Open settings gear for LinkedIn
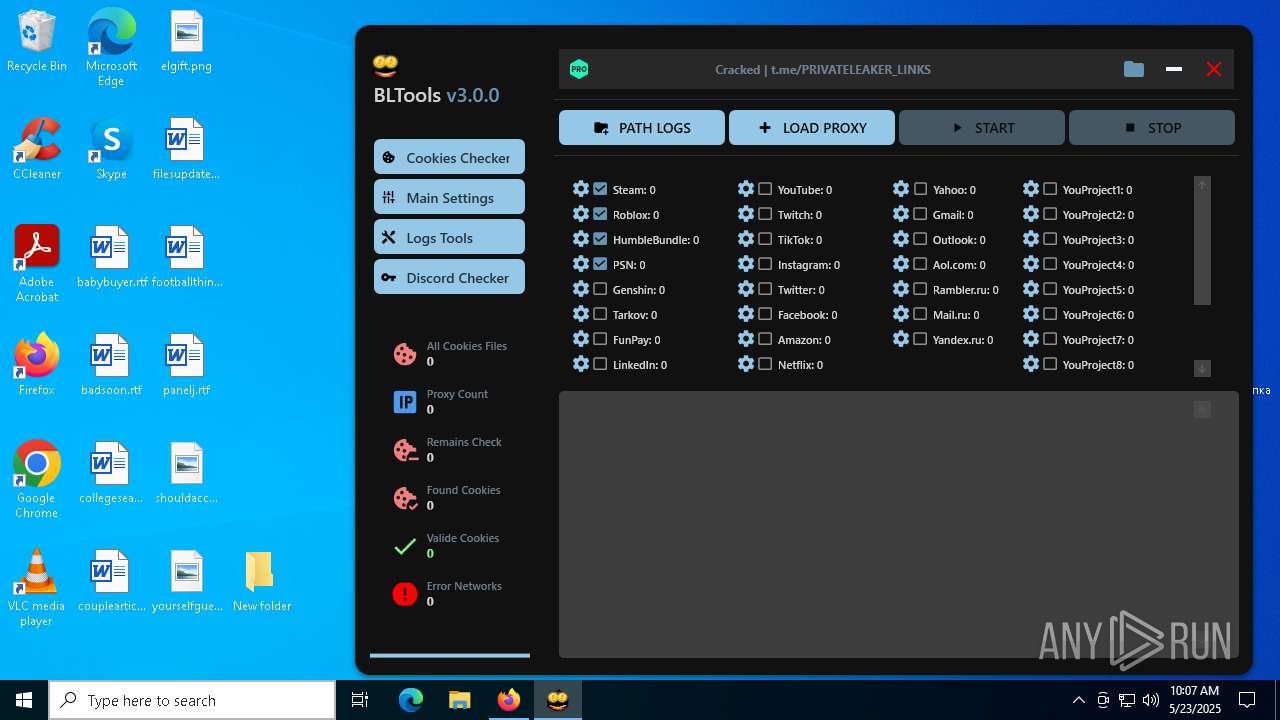The width and height of the screenshot is (1280, 720). click(x=581, y=364)
